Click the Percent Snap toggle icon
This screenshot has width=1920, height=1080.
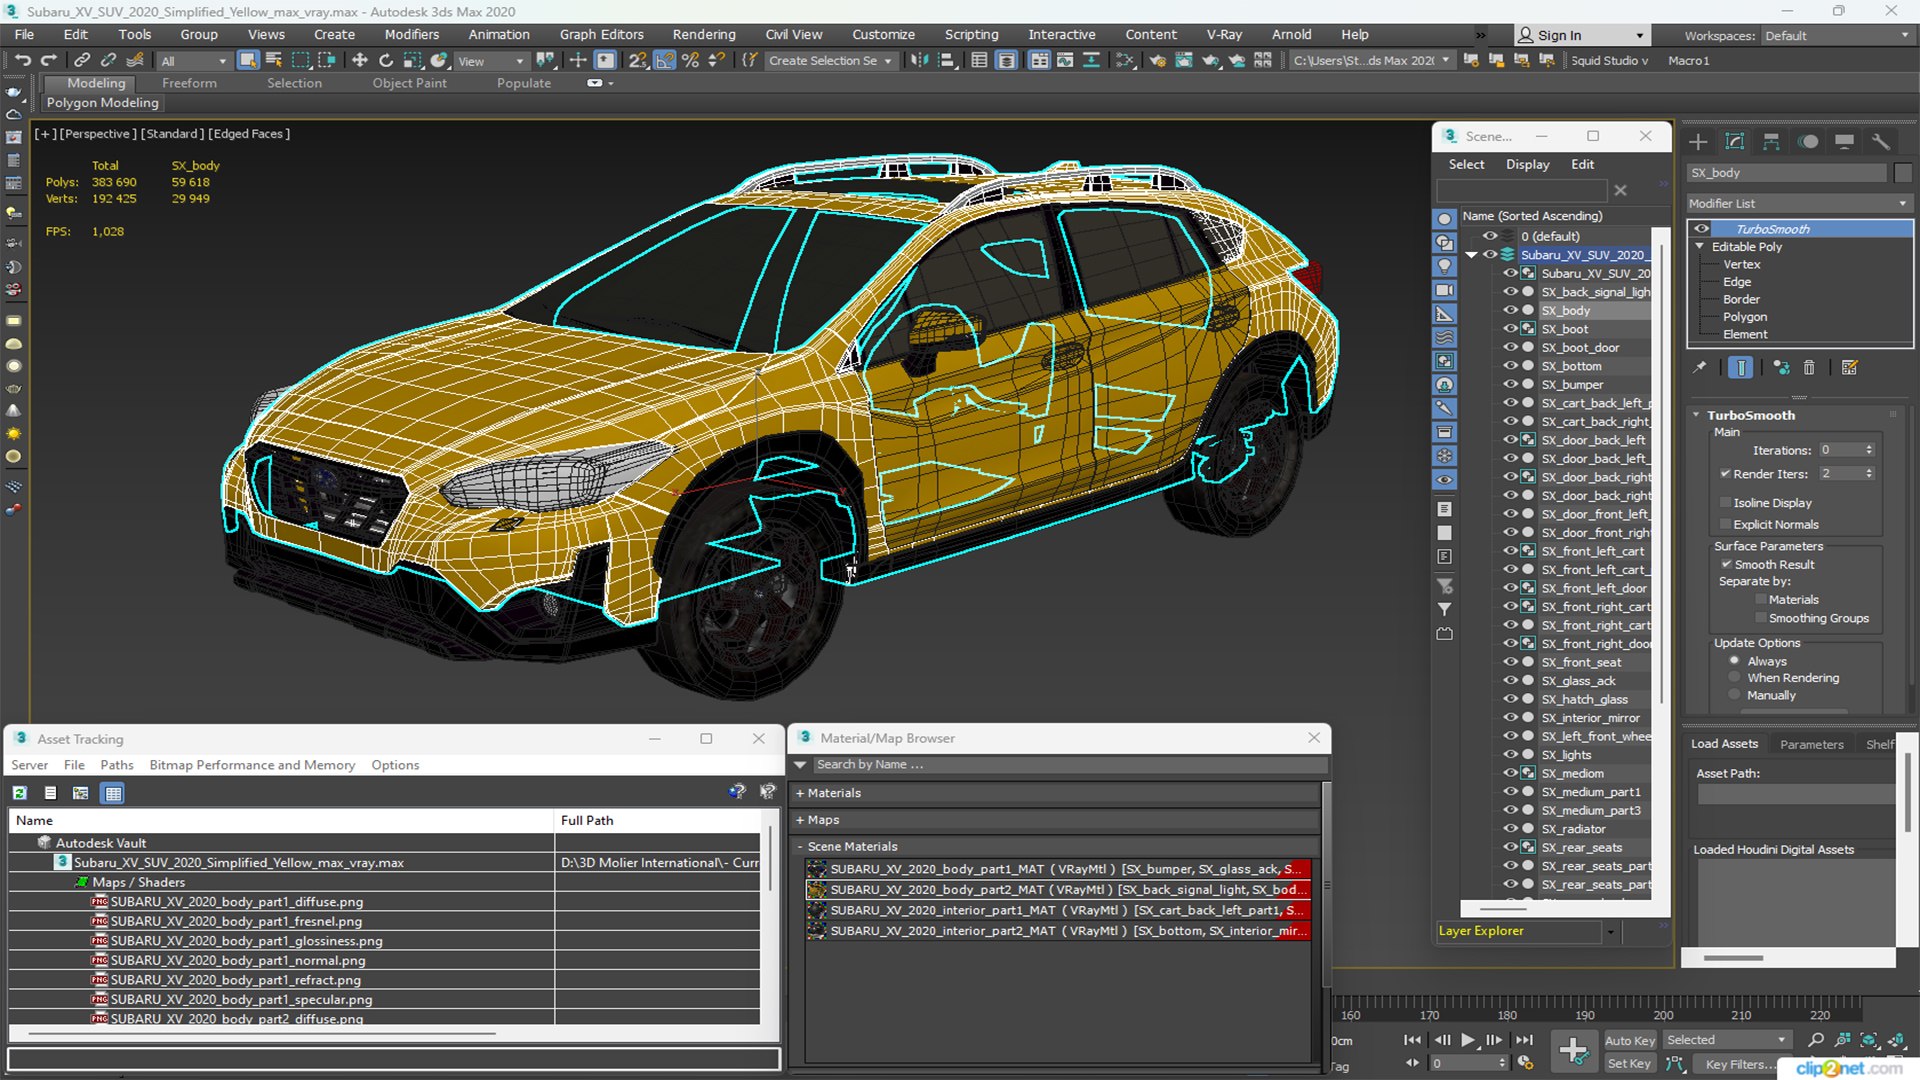690,61
